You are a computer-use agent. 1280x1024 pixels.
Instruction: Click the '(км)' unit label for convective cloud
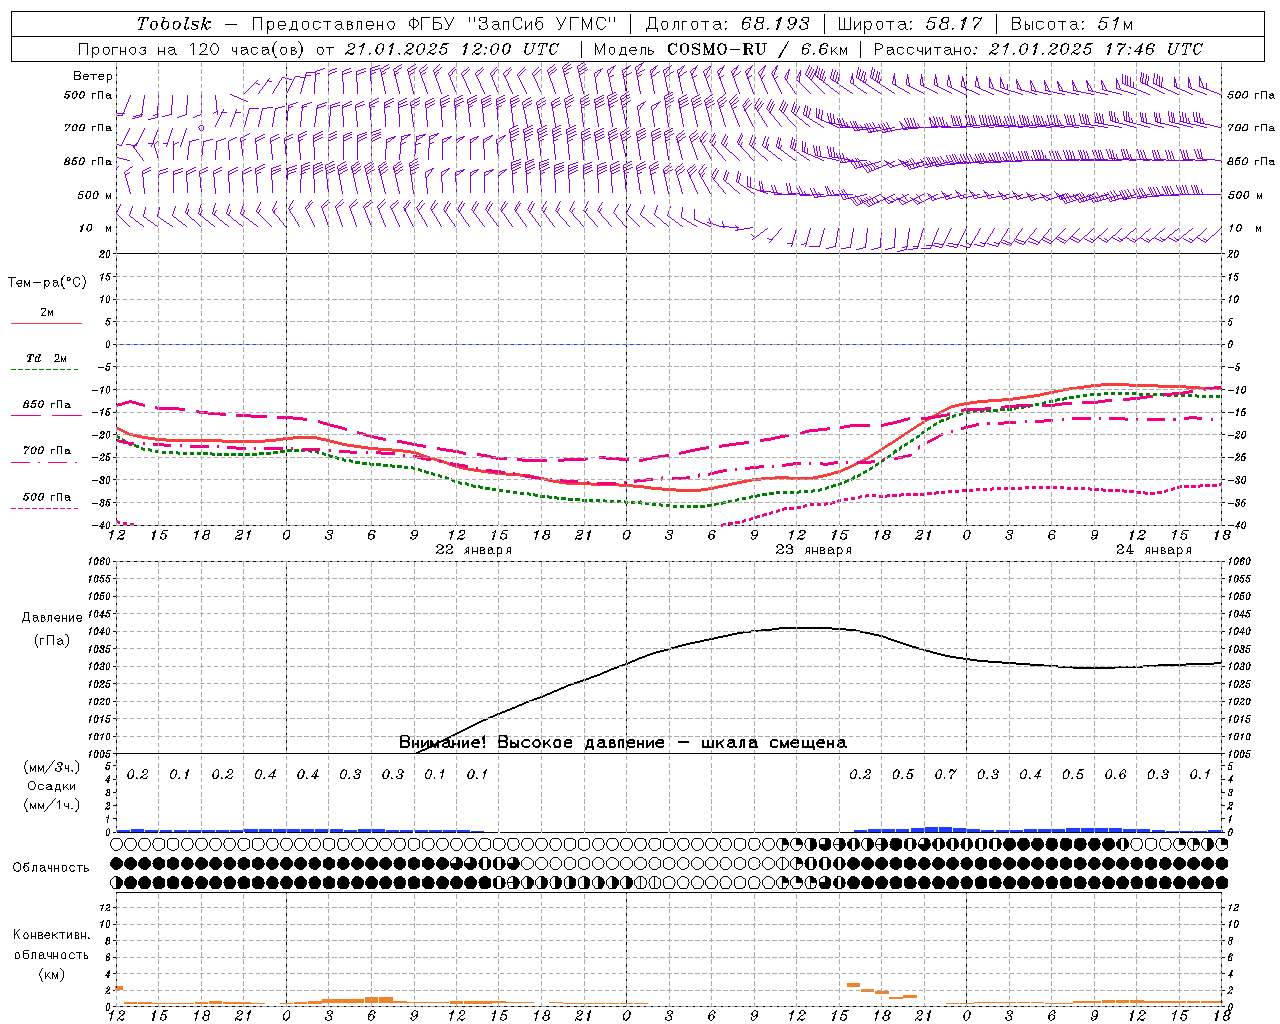(52, 974)
